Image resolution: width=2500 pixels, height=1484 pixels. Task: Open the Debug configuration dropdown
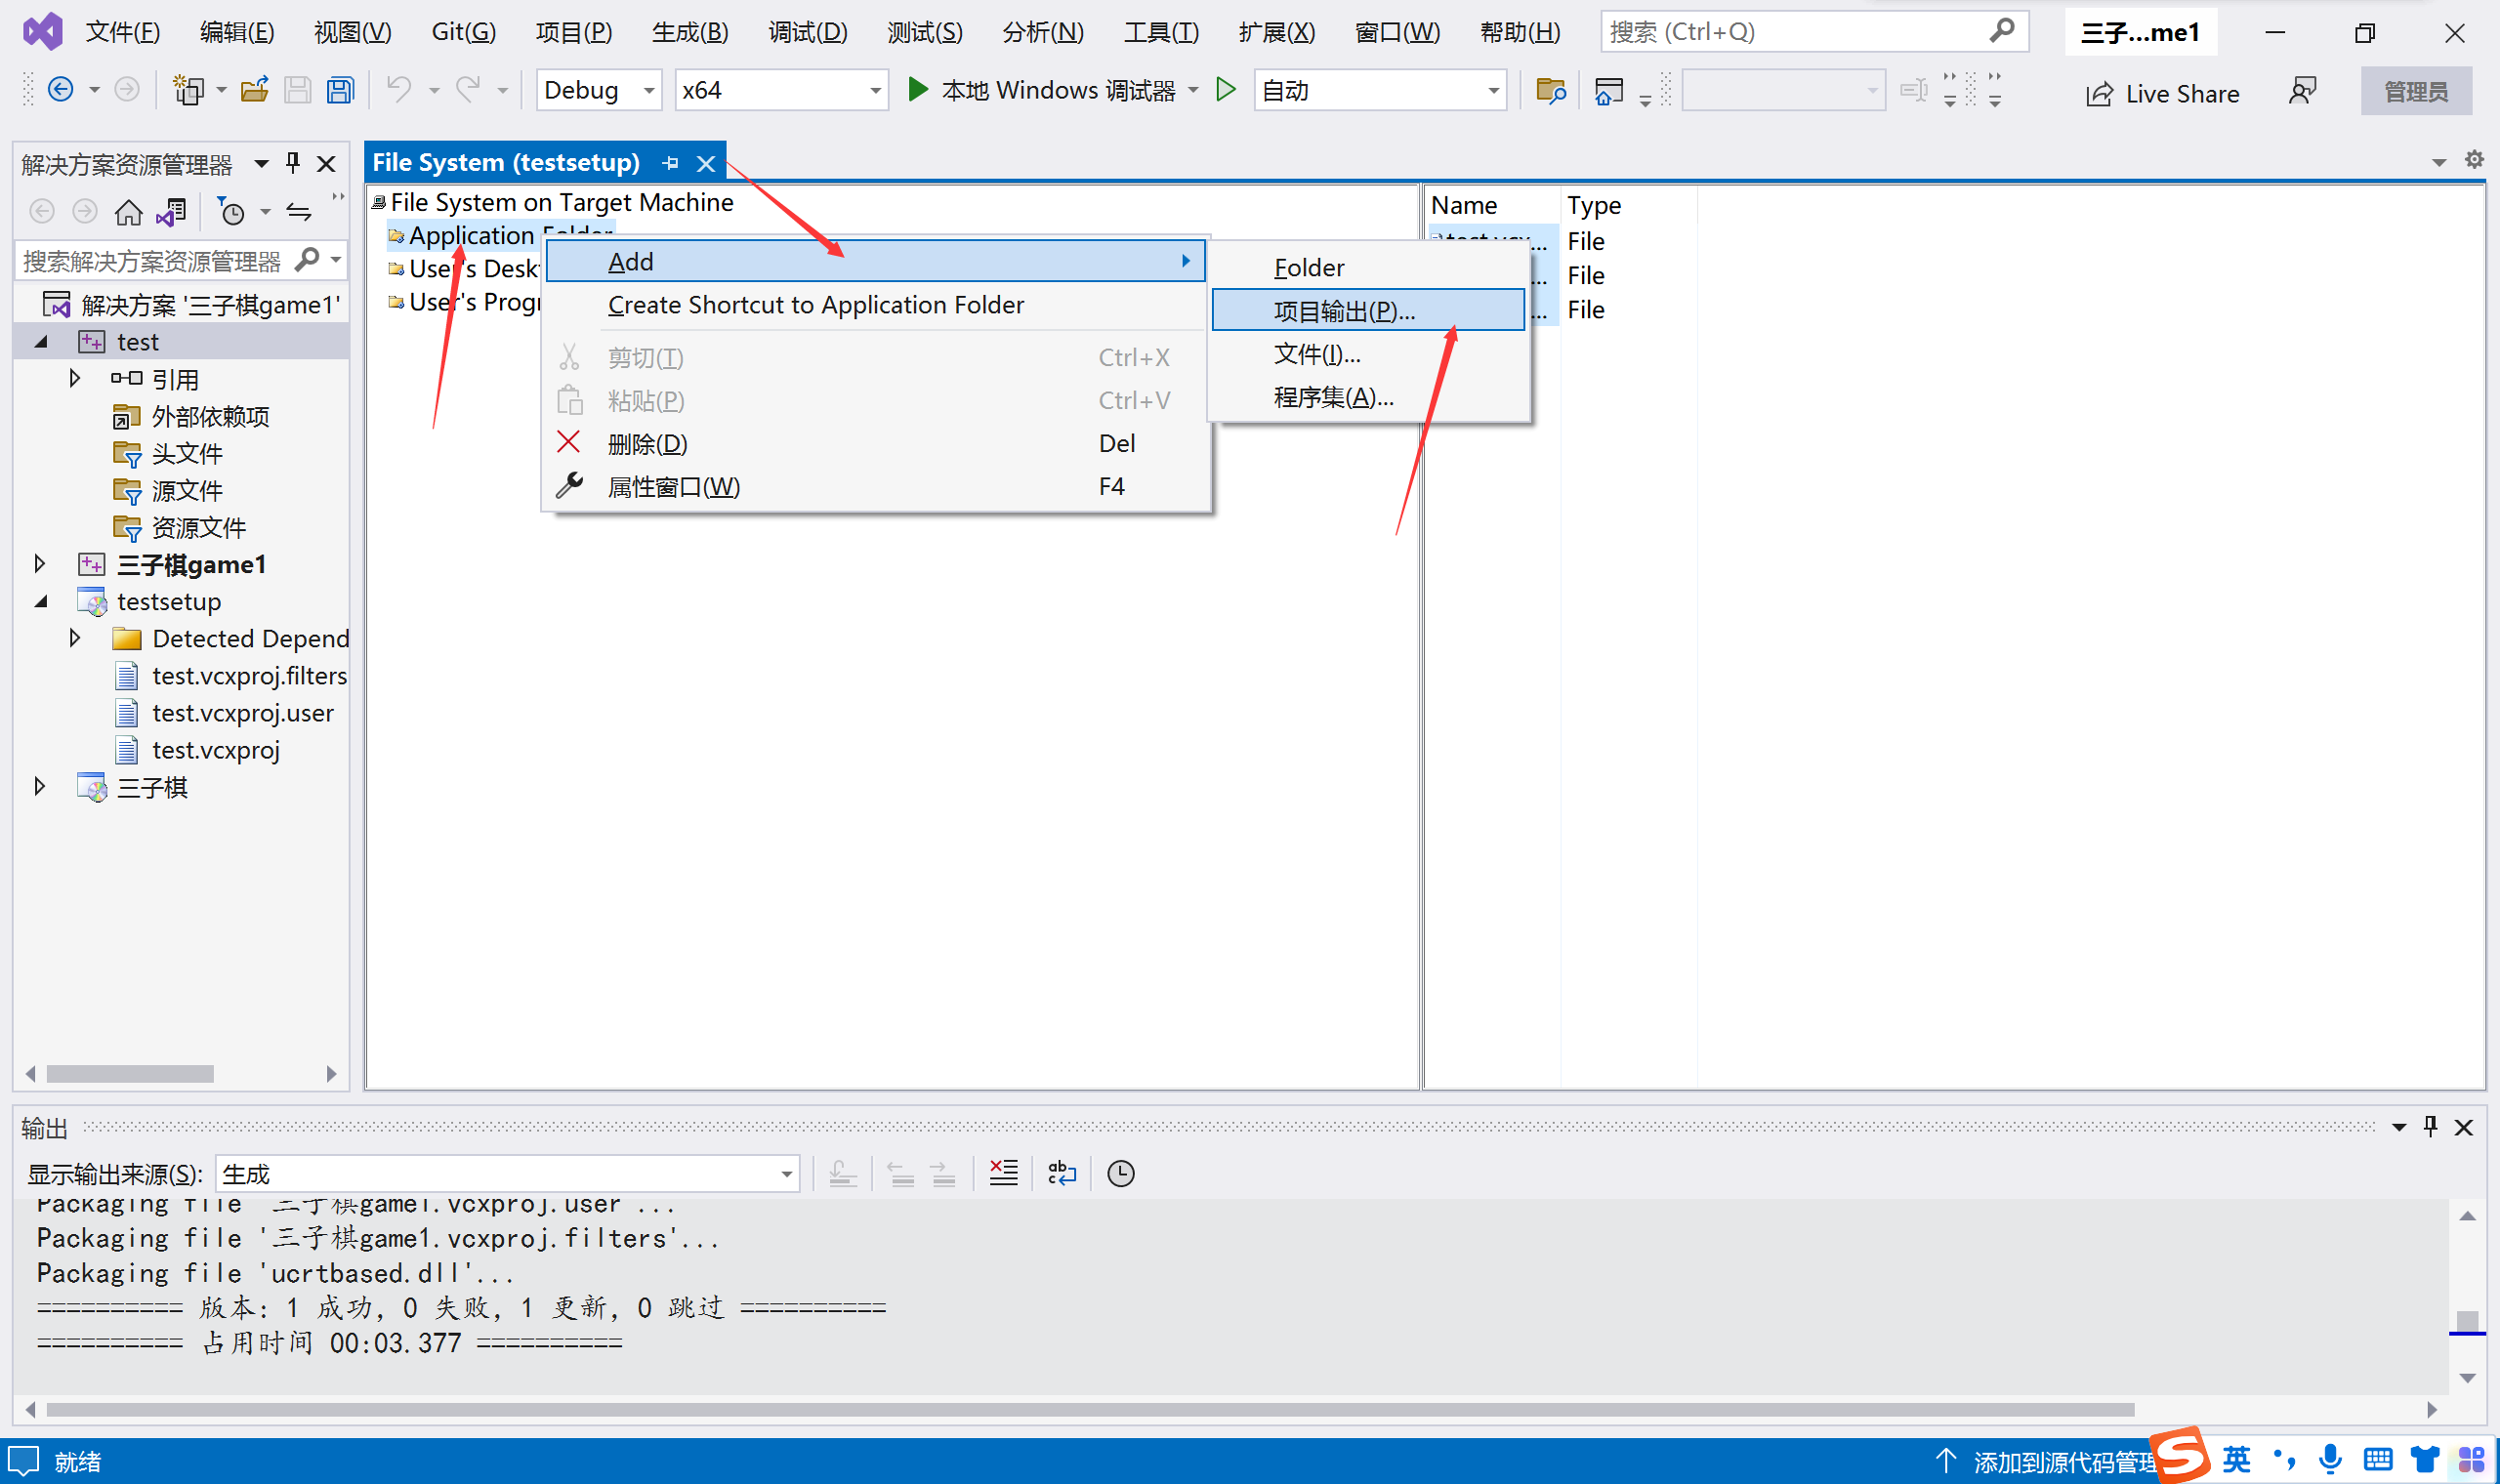tap(649, 91)
